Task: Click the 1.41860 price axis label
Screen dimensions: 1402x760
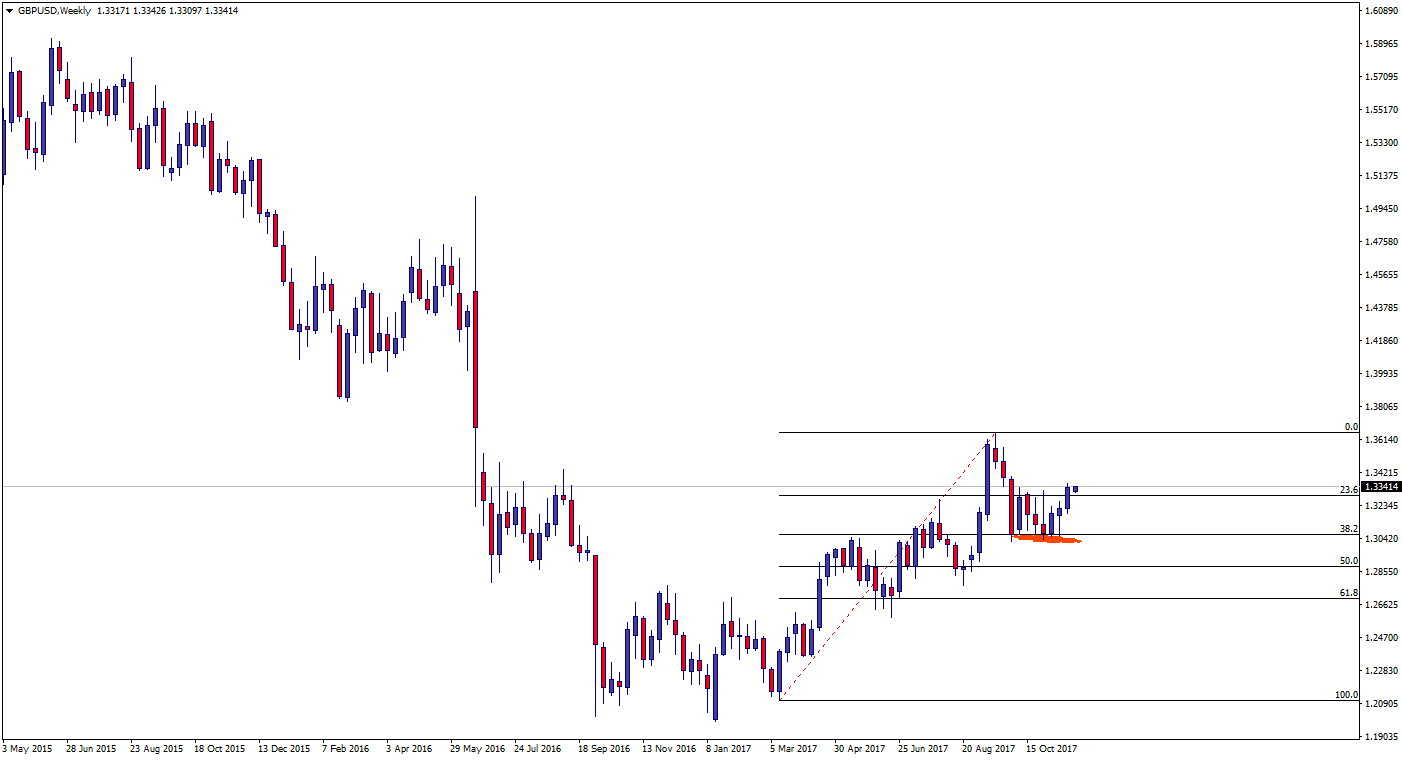Action: (1381, 341)
